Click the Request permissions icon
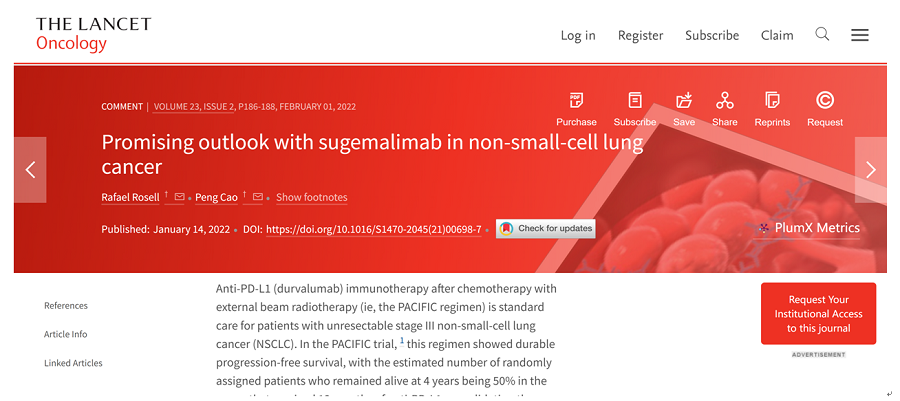The height and width of the screenshot is (401, 900). point(825,100)
